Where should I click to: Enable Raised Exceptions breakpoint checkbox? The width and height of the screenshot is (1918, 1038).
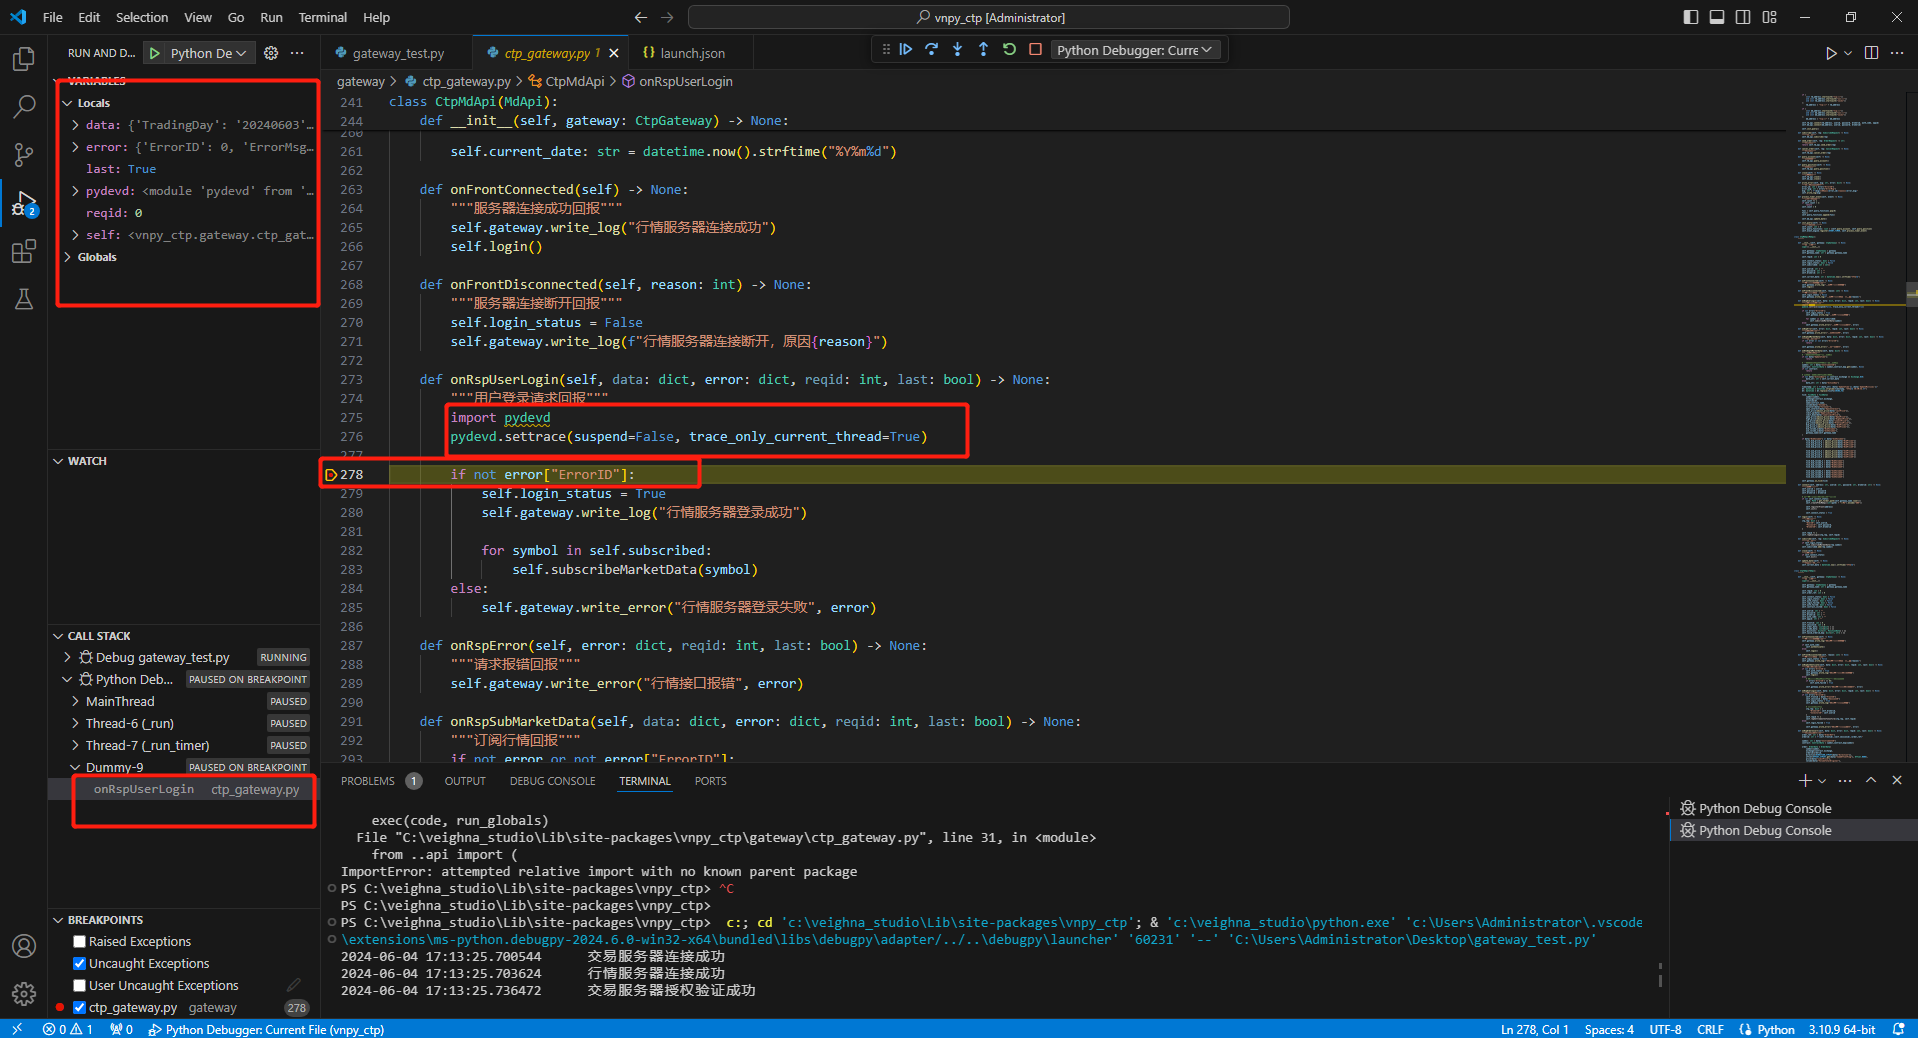pos(79,942)
